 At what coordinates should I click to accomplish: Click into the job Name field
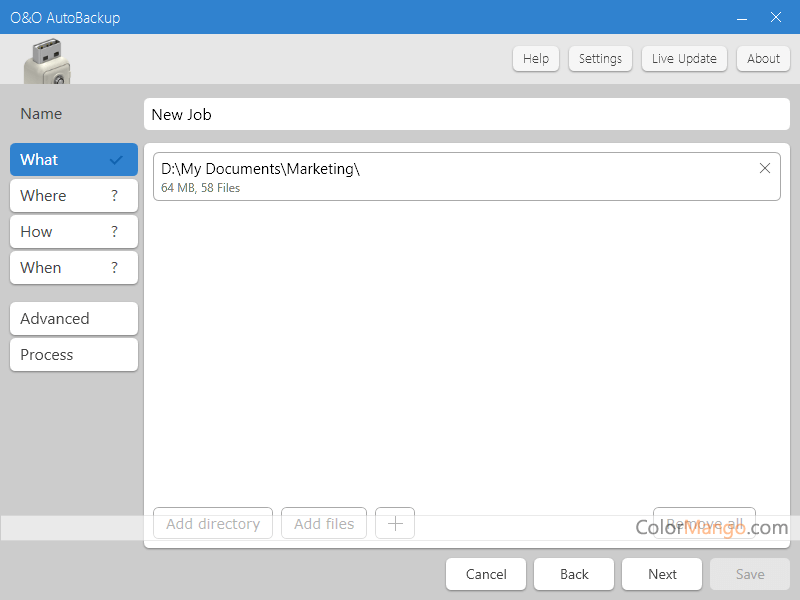pos(466,115)
